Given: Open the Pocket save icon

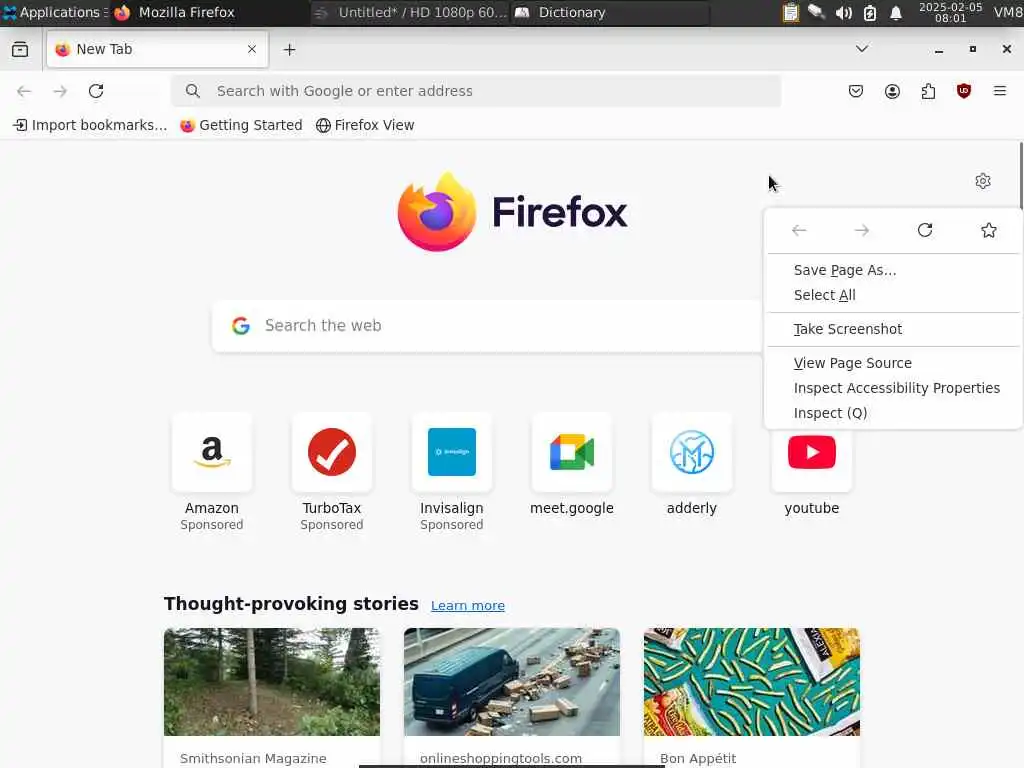Looking at the screenshot, I should point(856,91).
